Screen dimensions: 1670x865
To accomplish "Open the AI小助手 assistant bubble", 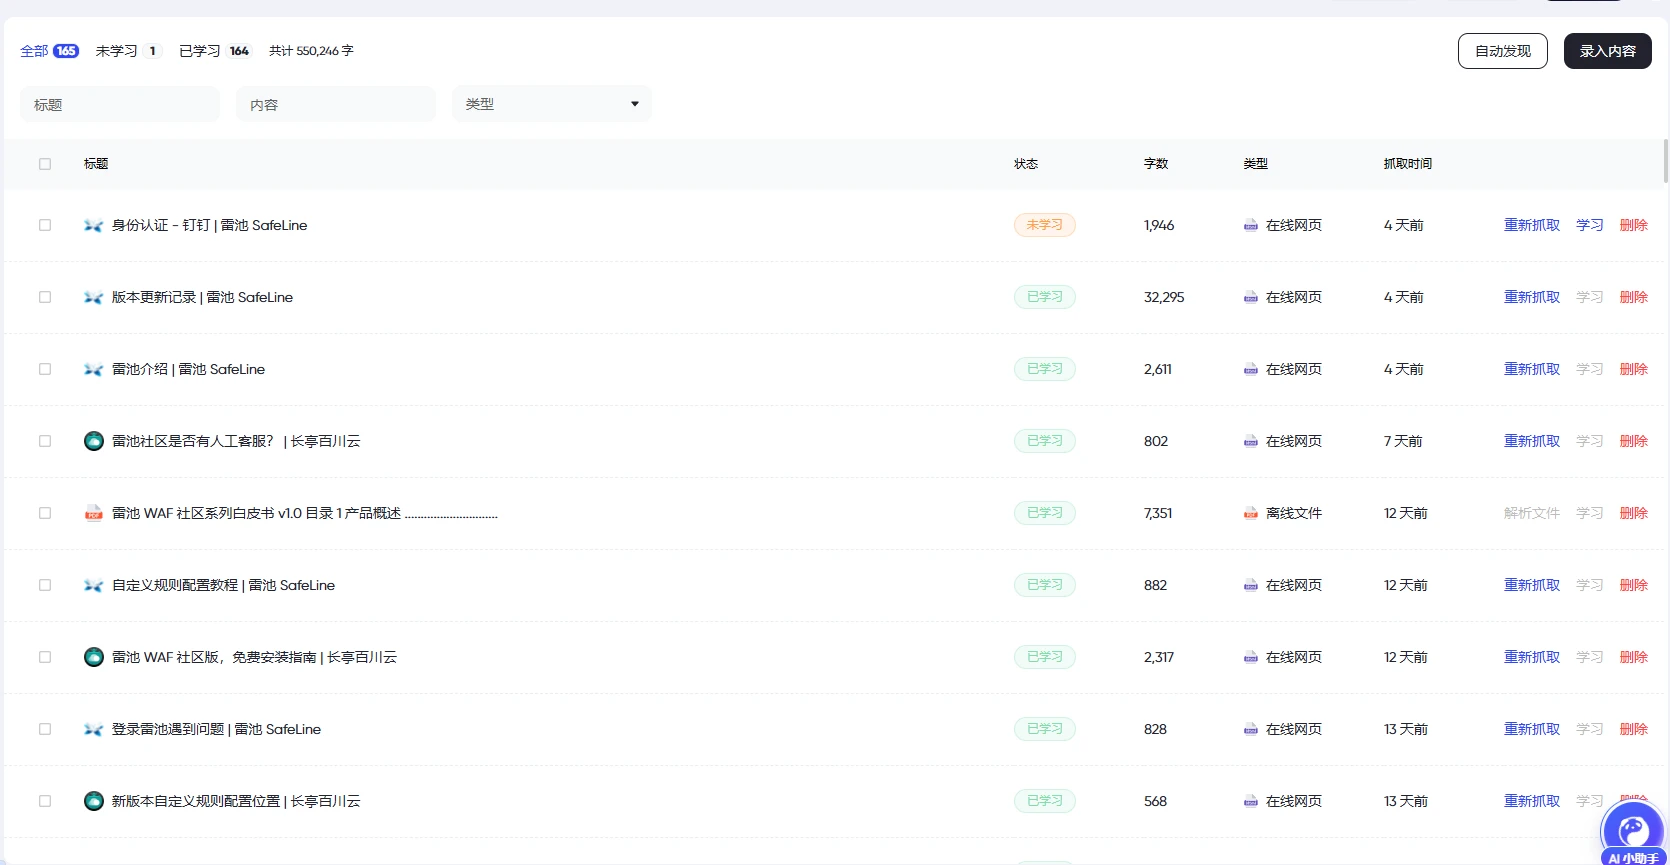I will coord(1634,834).
